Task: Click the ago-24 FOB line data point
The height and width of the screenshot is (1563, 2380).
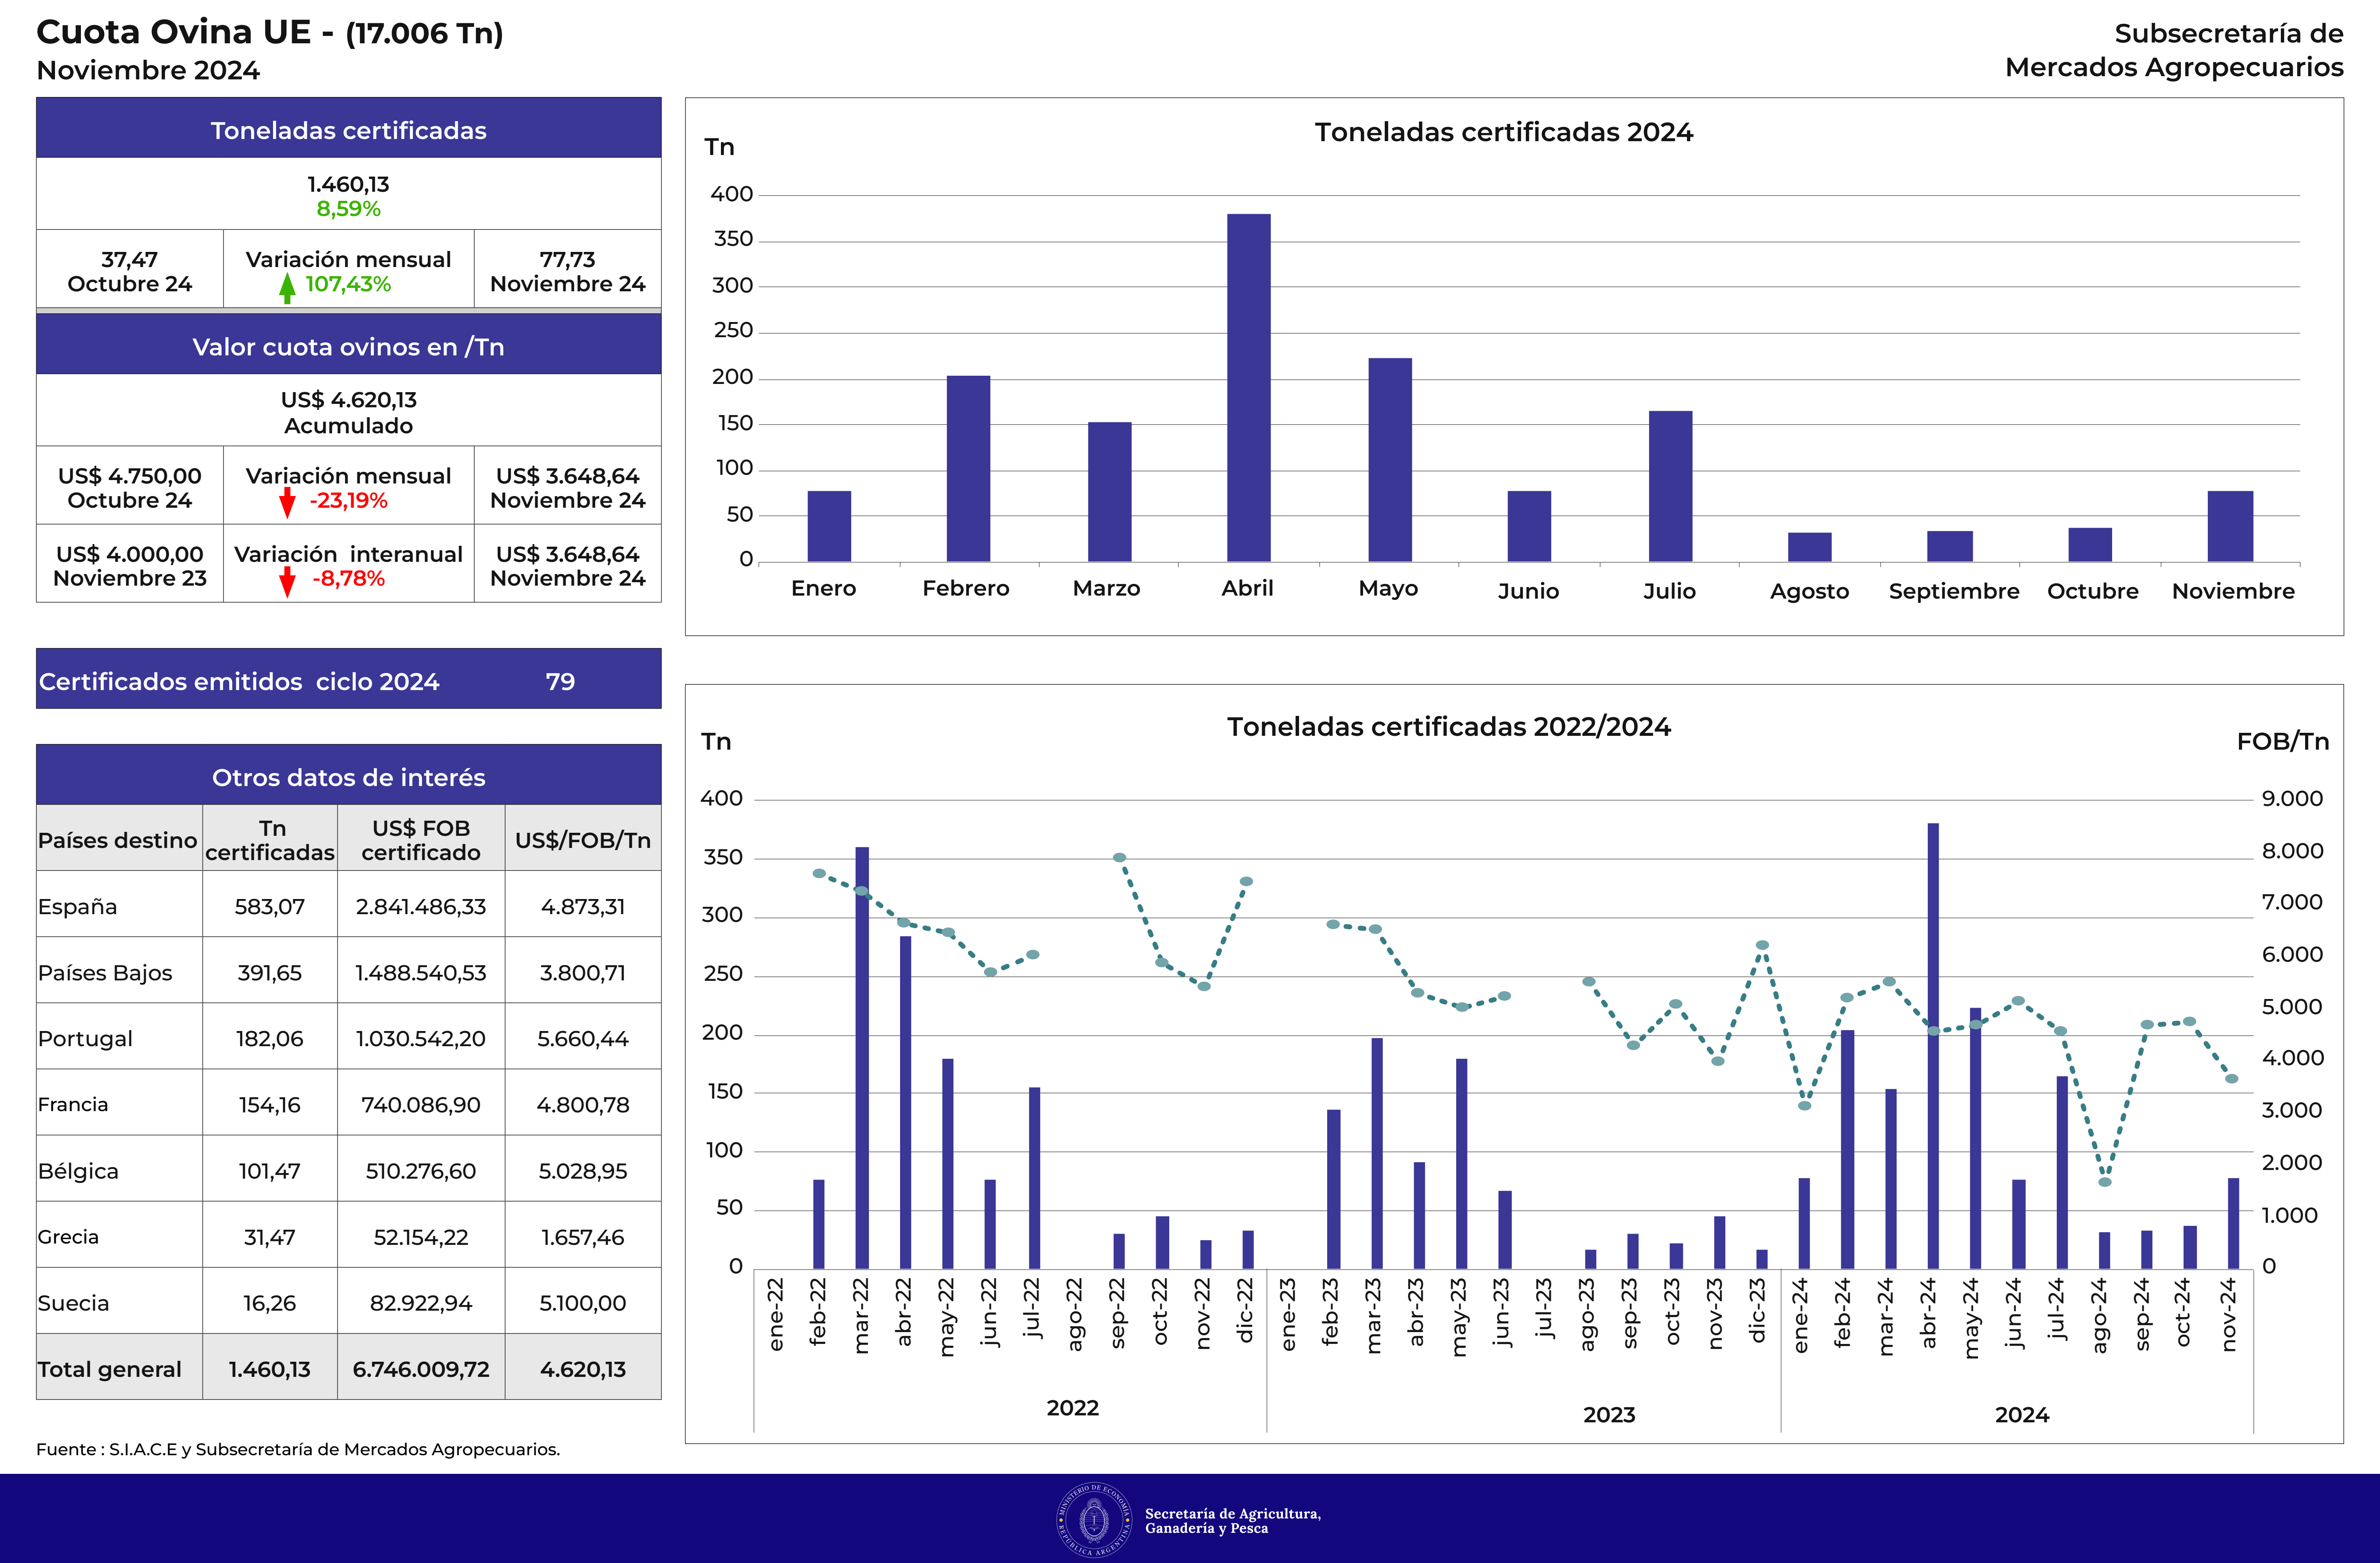Action: coord(2105,1182)
